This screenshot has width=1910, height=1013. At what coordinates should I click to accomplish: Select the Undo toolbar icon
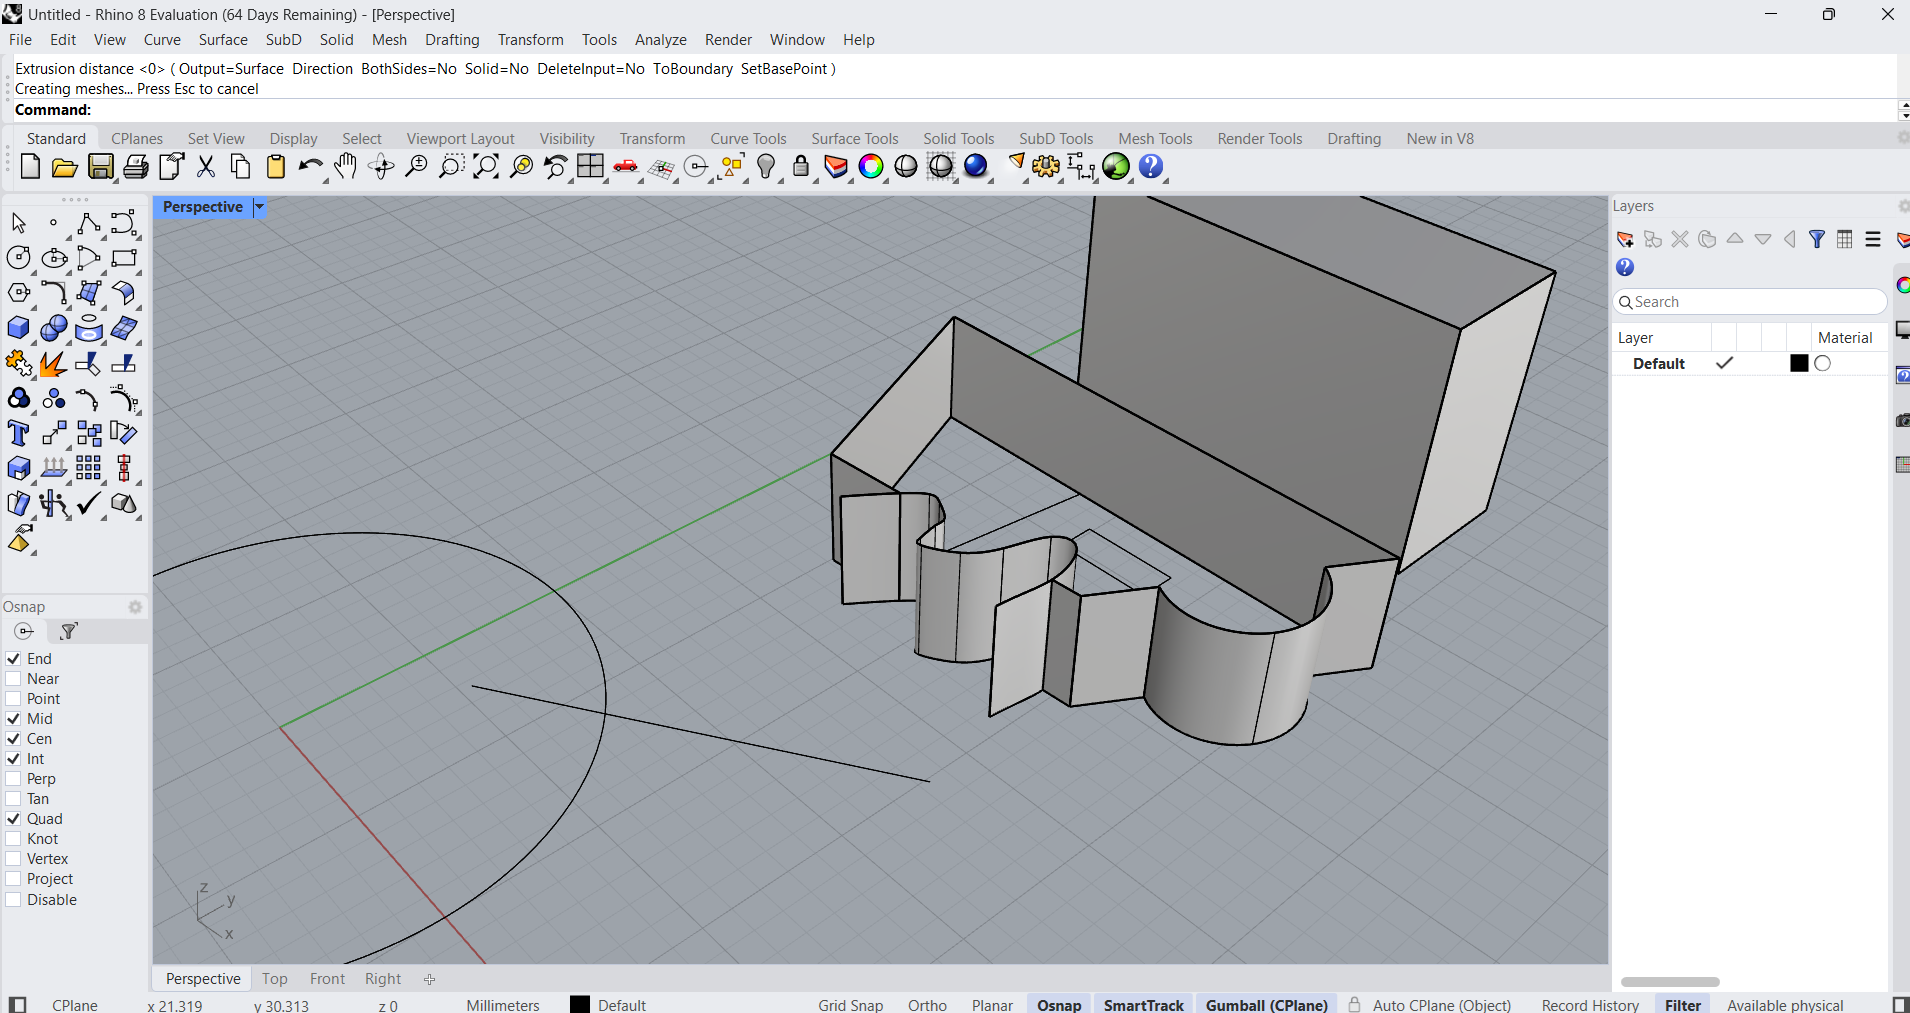click(311, 167)
